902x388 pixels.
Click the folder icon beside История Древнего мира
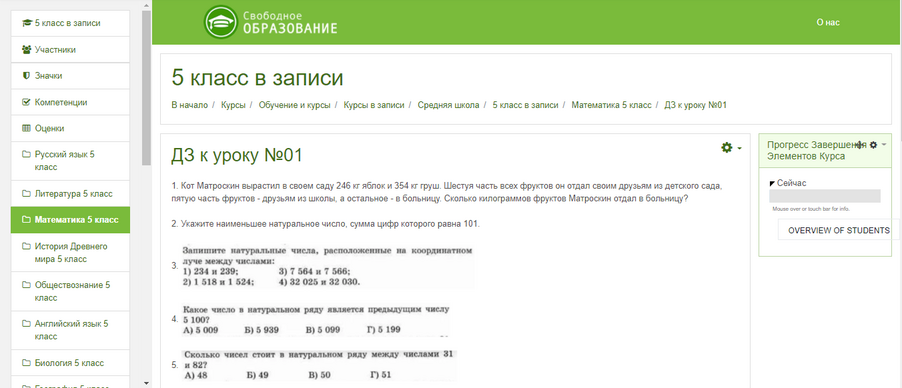pyautogui.click(x=26, y=246)
